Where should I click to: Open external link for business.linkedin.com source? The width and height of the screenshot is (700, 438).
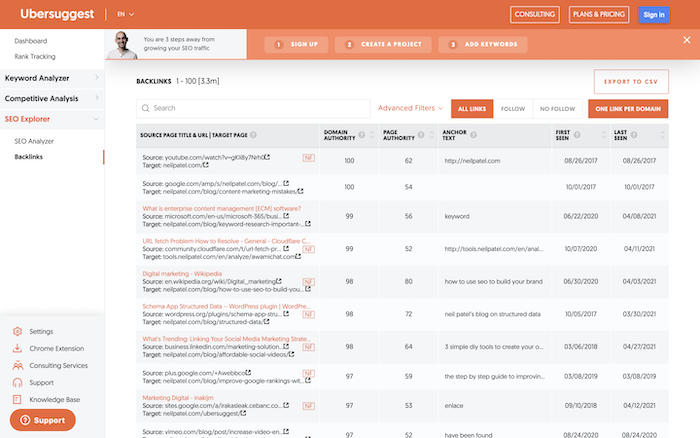[x=286, y=346]
